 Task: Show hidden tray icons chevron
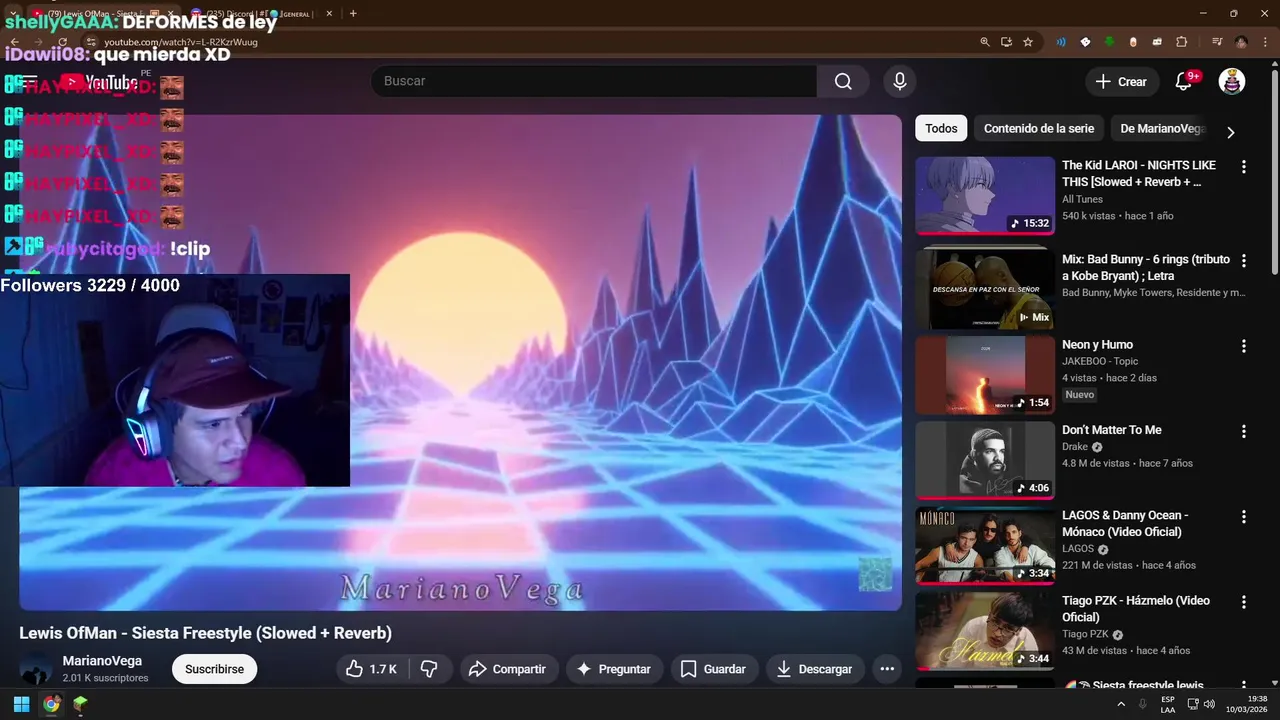point(1120,704)
